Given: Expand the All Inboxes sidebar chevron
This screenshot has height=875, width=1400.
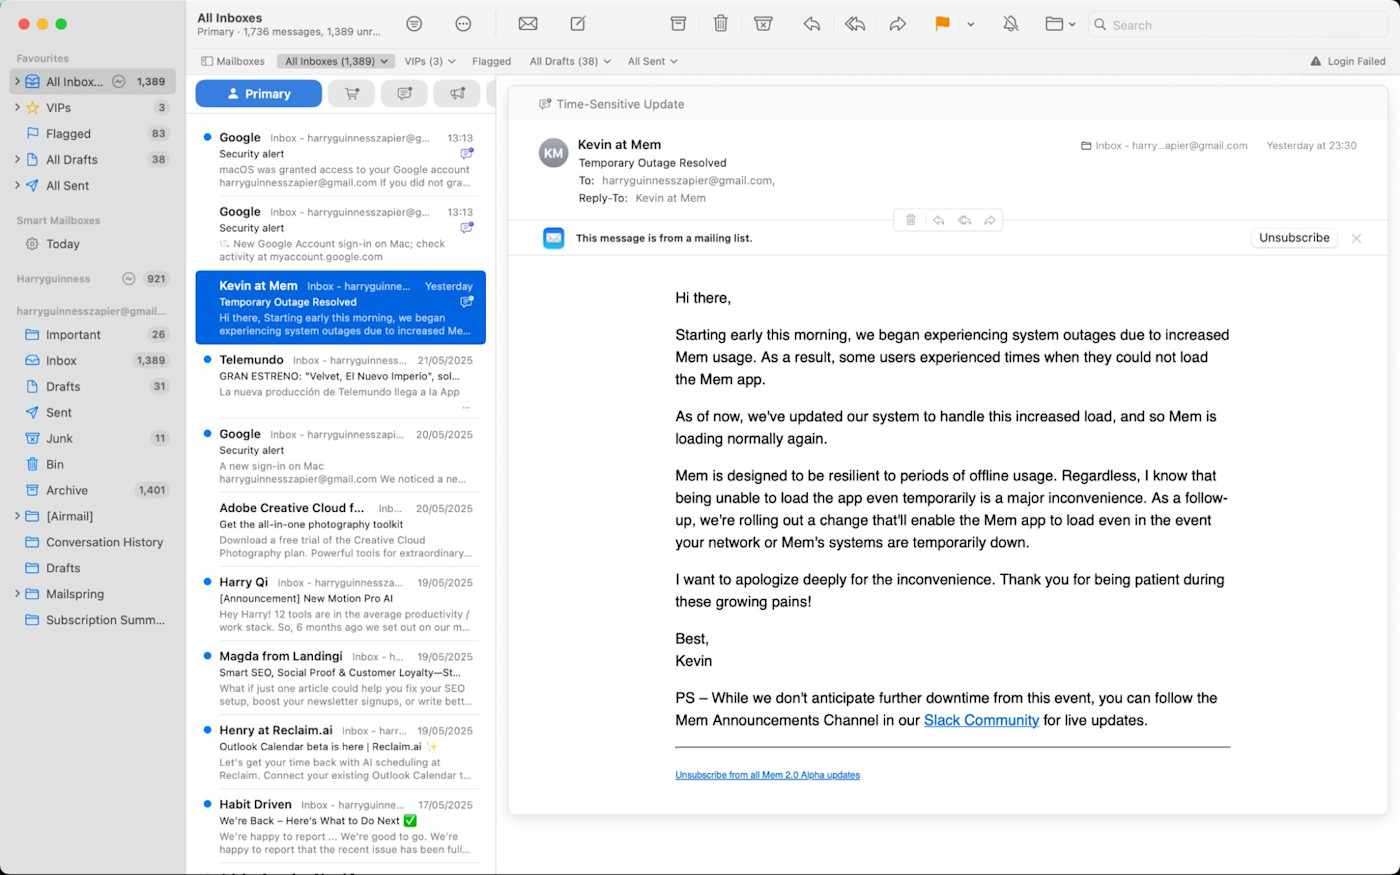Looking at the screenshot, I should [x=17, y=82].
